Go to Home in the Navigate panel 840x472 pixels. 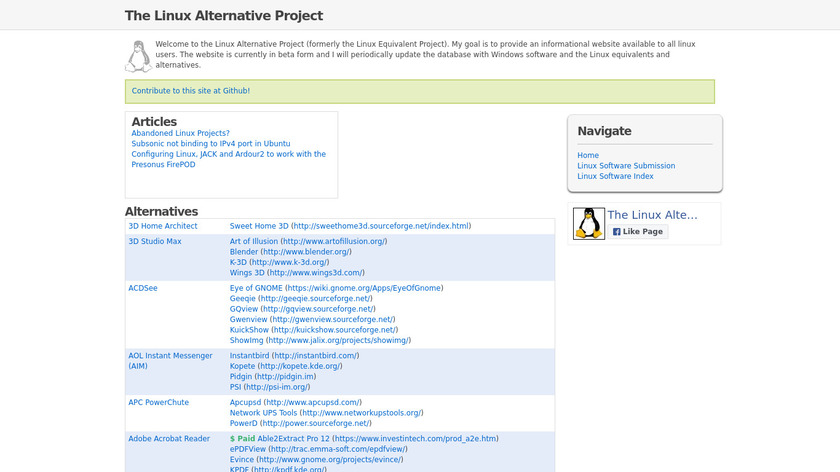(x=588, y=155)
